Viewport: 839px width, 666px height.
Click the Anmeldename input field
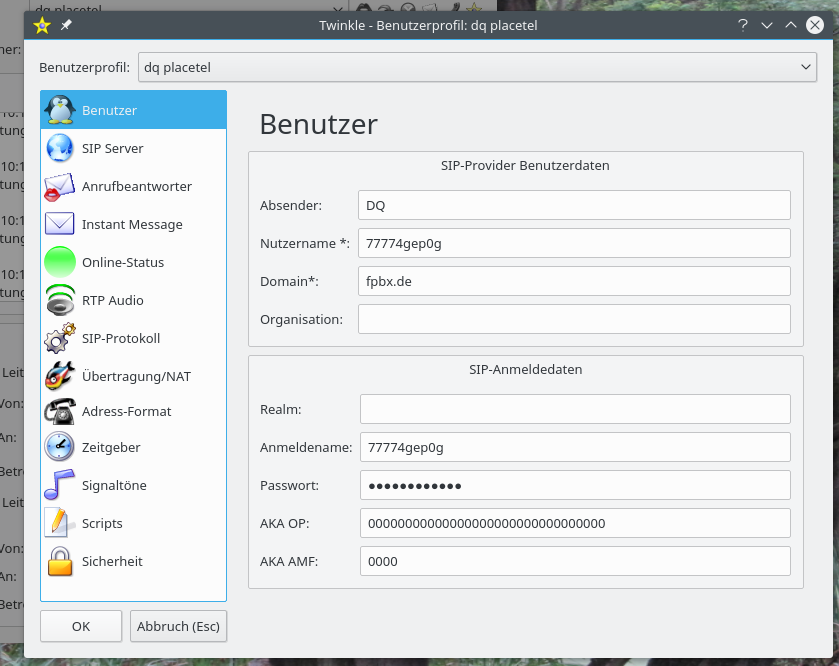point(575,447)
